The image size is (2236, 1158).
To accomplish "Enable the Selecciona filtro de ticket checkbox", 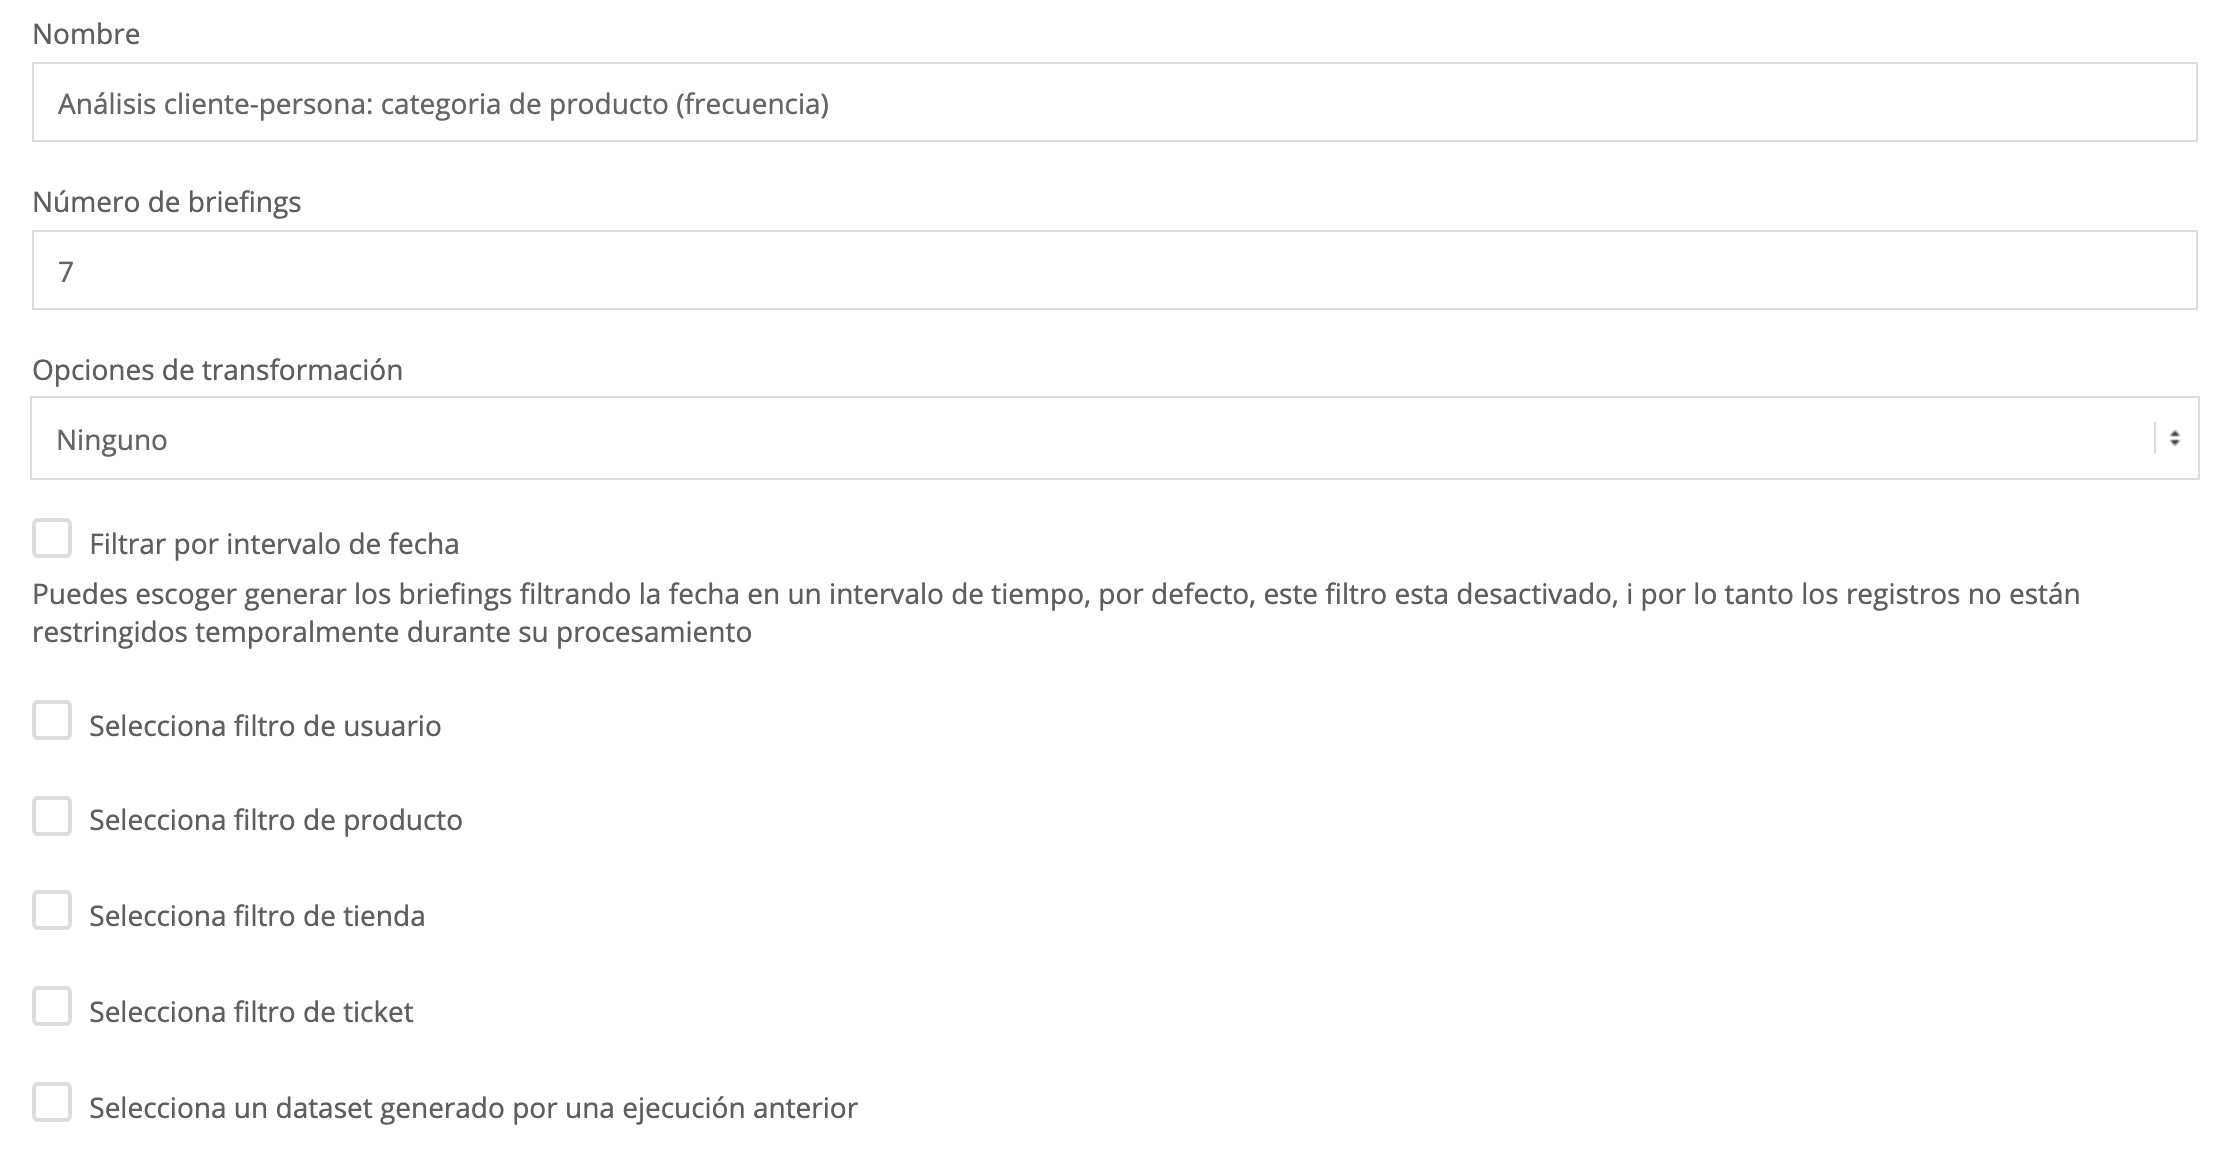I will 52,1007.
